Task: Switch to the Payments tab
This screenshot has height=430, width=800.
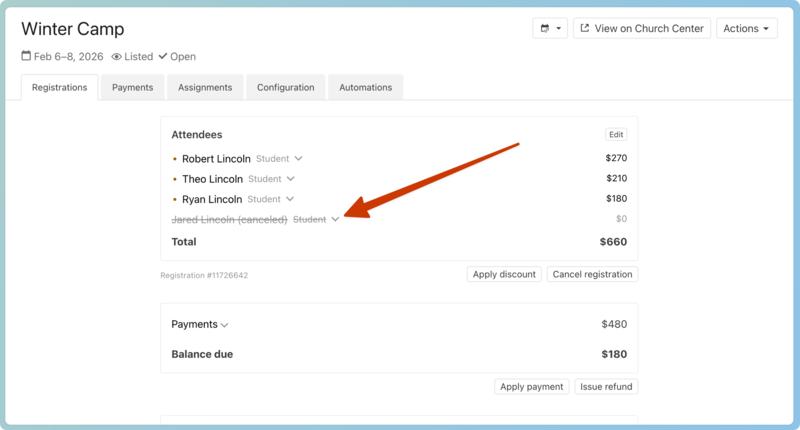Action: tap(132, 88)
